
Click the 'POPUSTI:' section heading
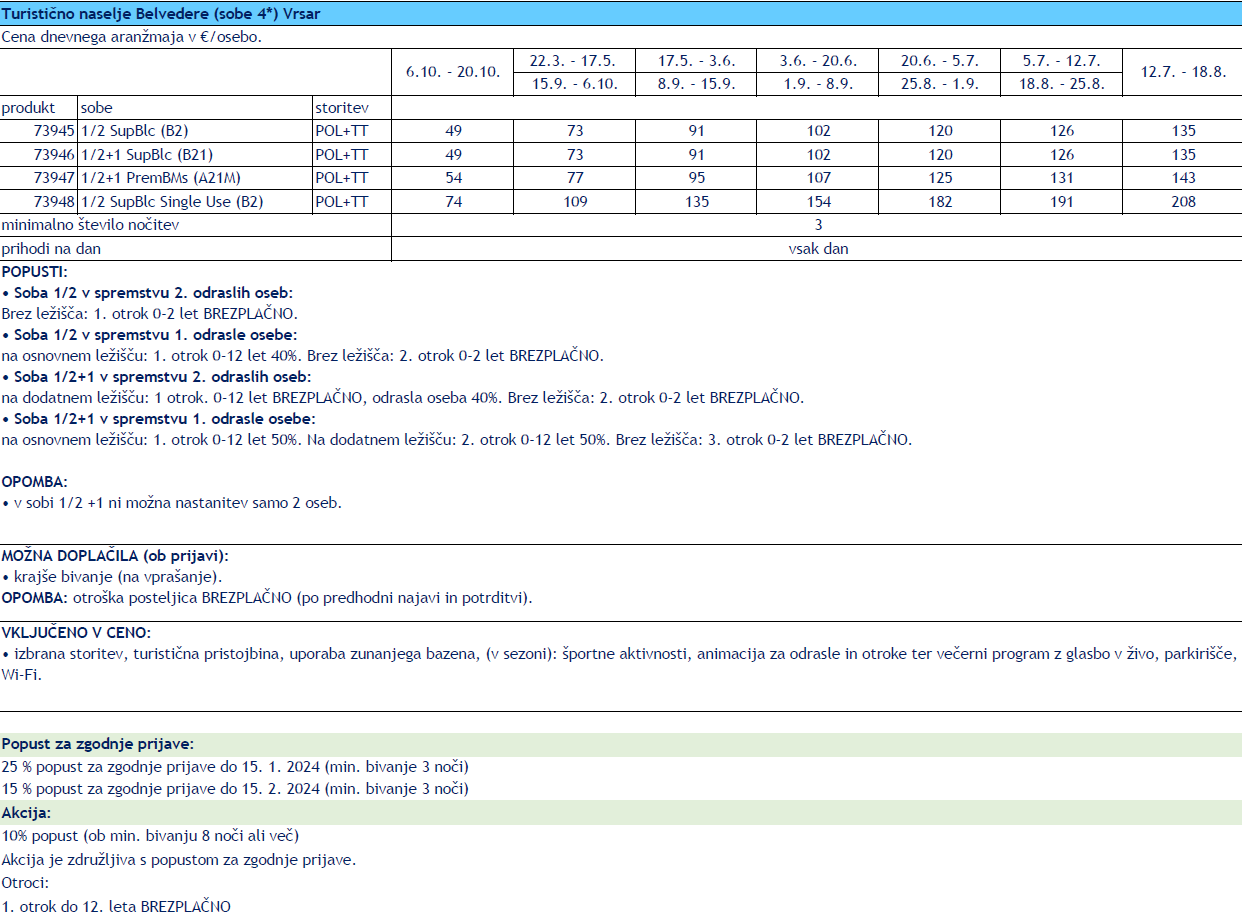click(x=35, y=272)
